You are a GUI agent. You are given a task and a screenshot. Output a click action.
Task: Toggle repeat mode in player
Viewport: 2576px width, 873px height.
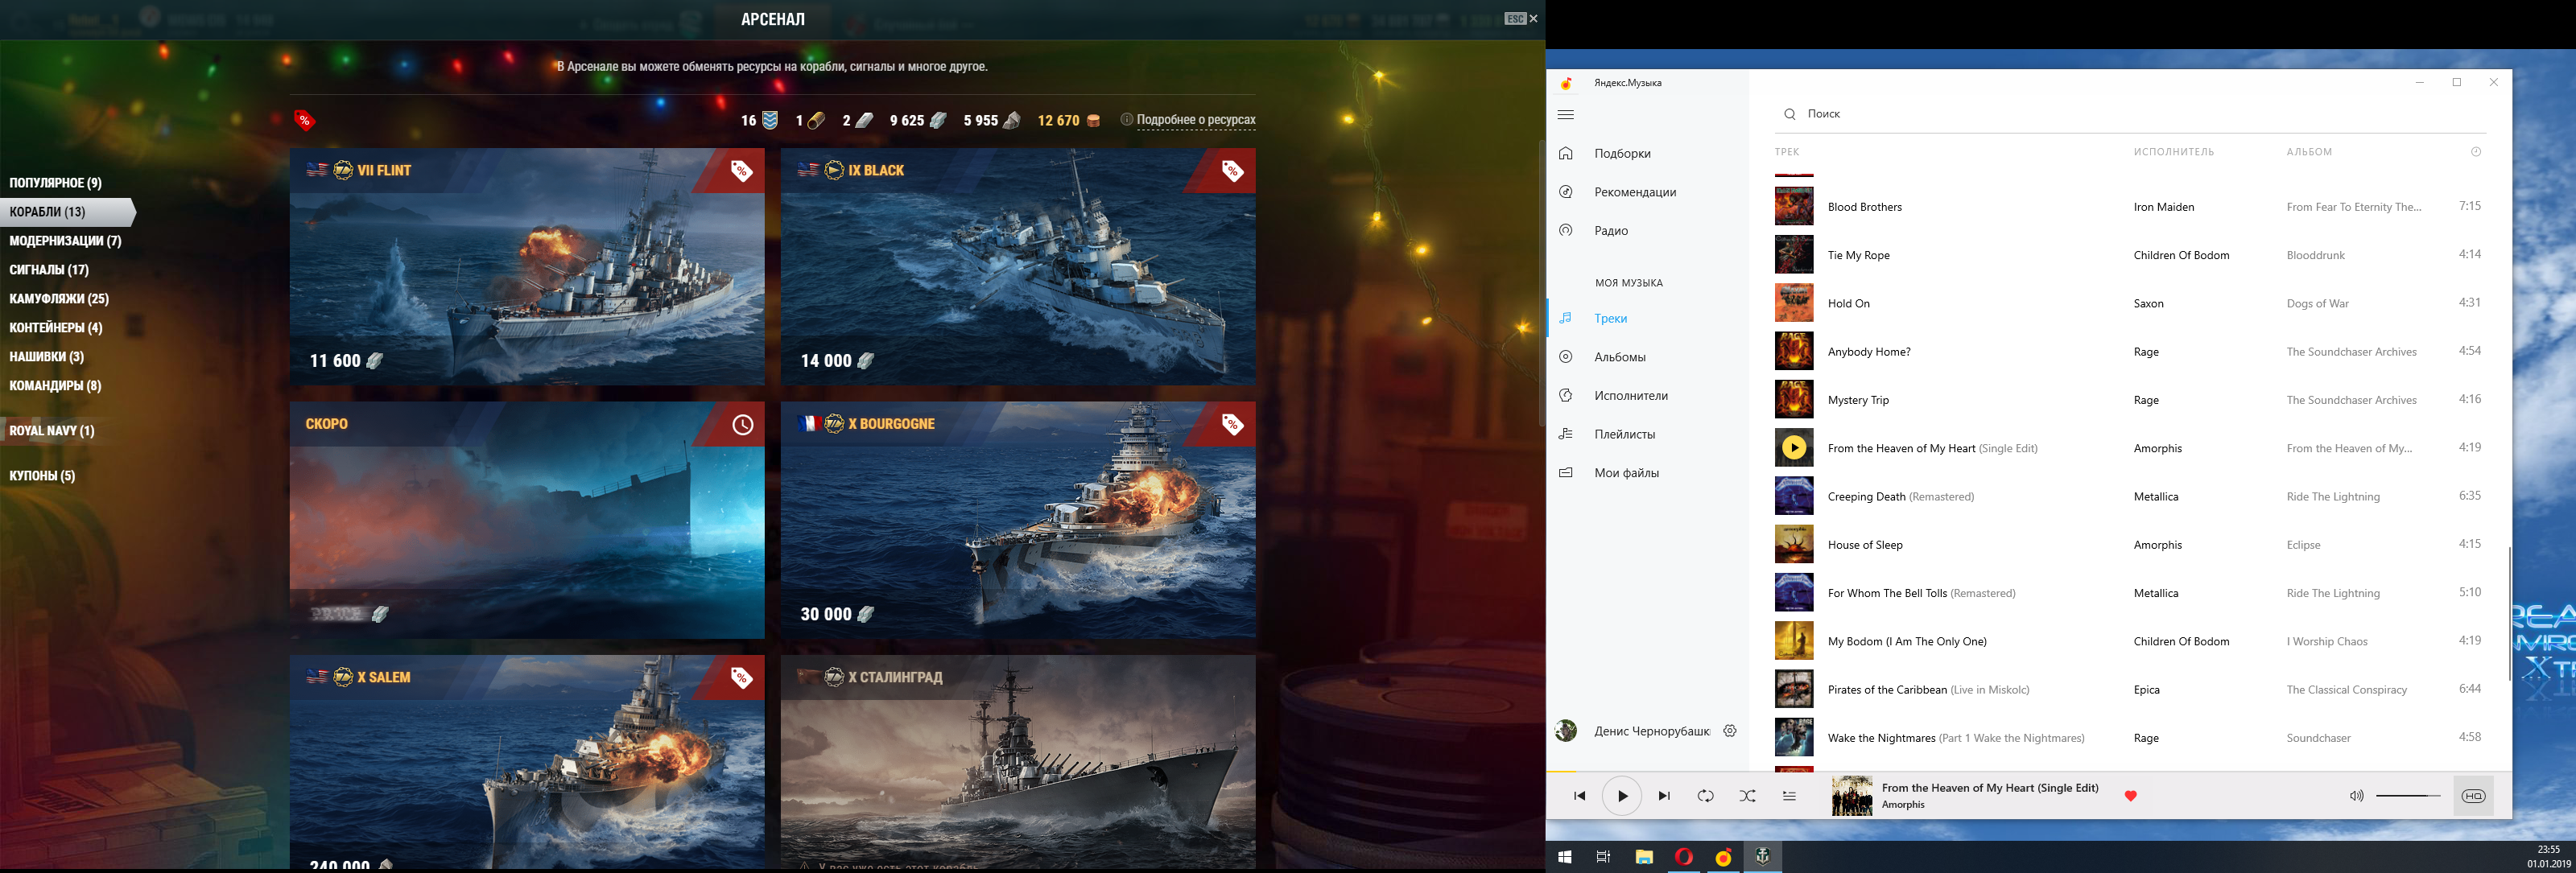point(1706,796)
